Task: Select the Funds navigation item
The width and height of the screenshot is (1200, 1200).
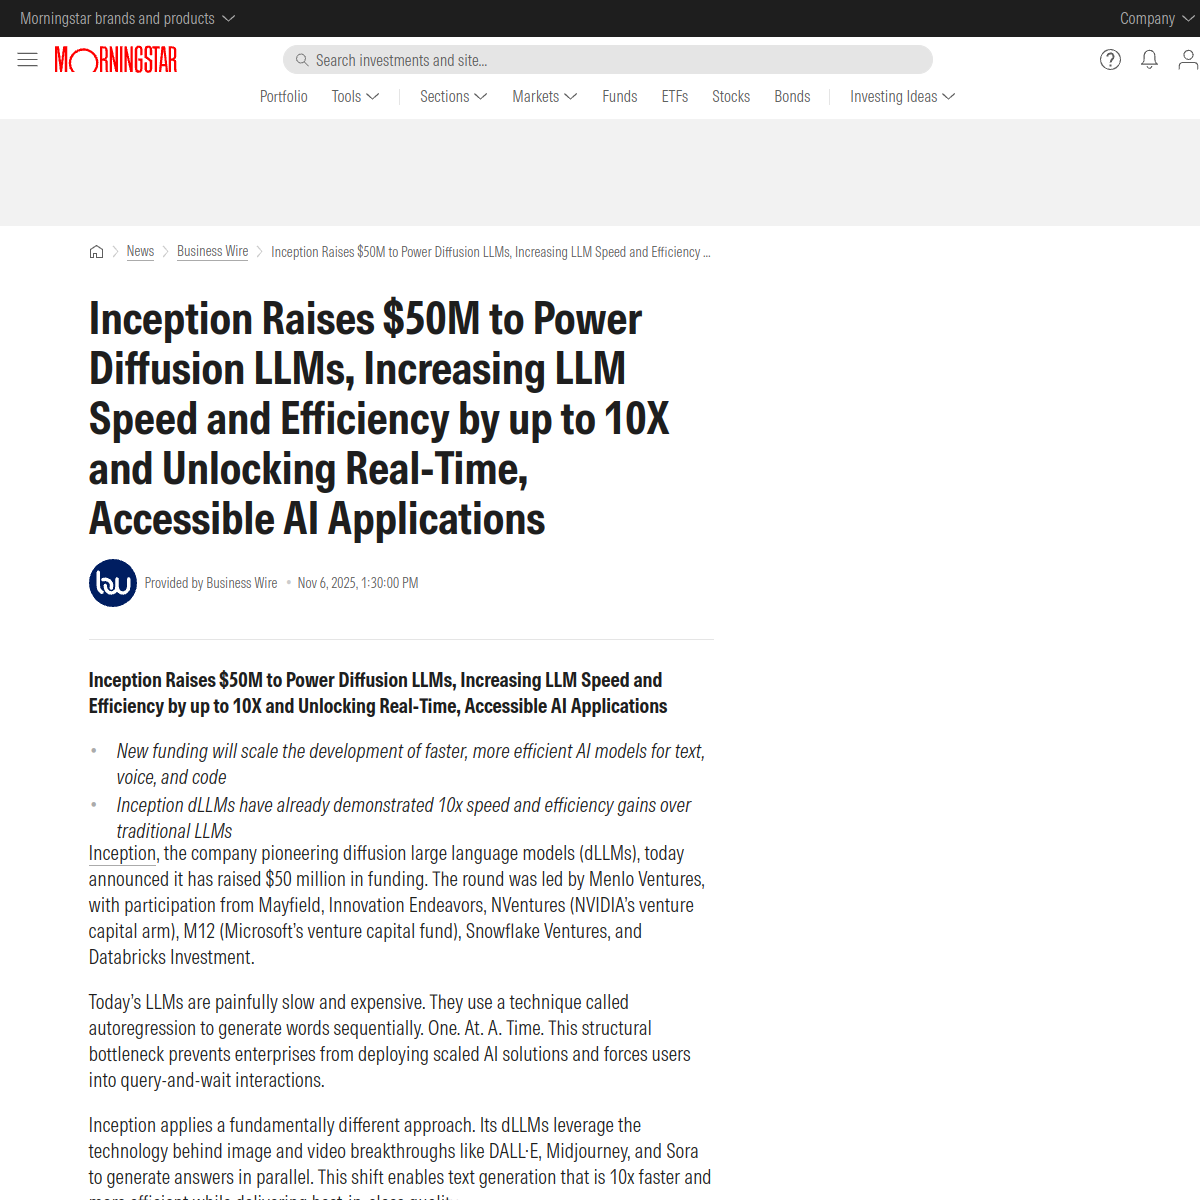Action: [x=619, y=96]
